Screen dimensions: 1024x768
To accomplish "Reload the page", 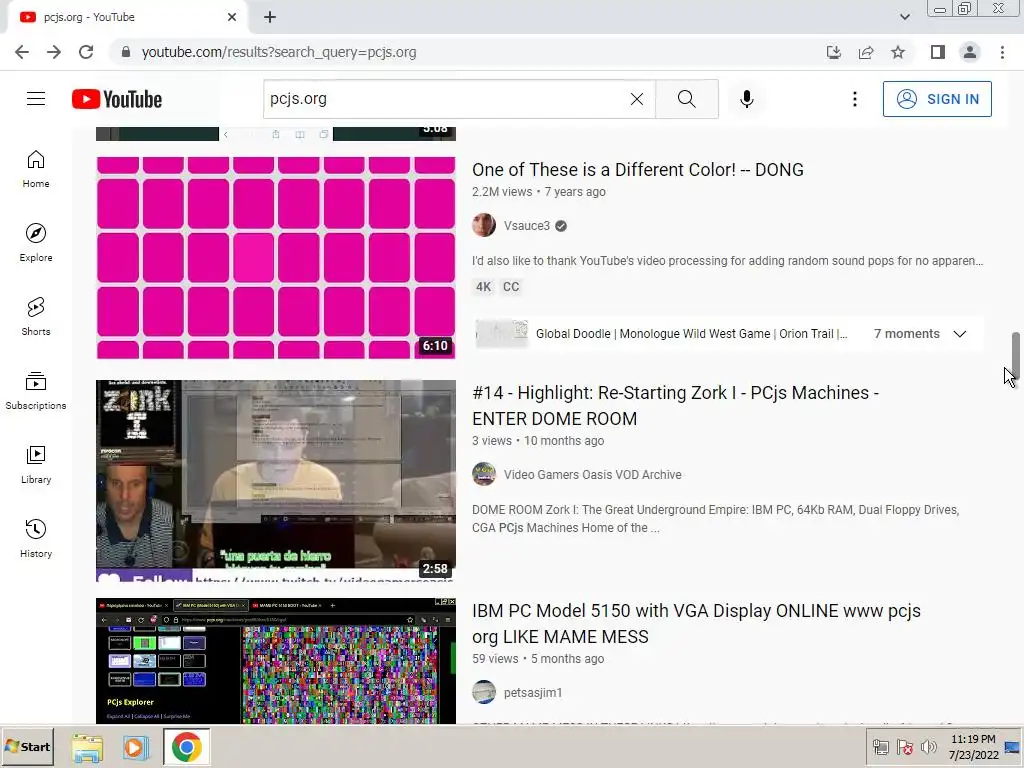I will coord(86,52).
